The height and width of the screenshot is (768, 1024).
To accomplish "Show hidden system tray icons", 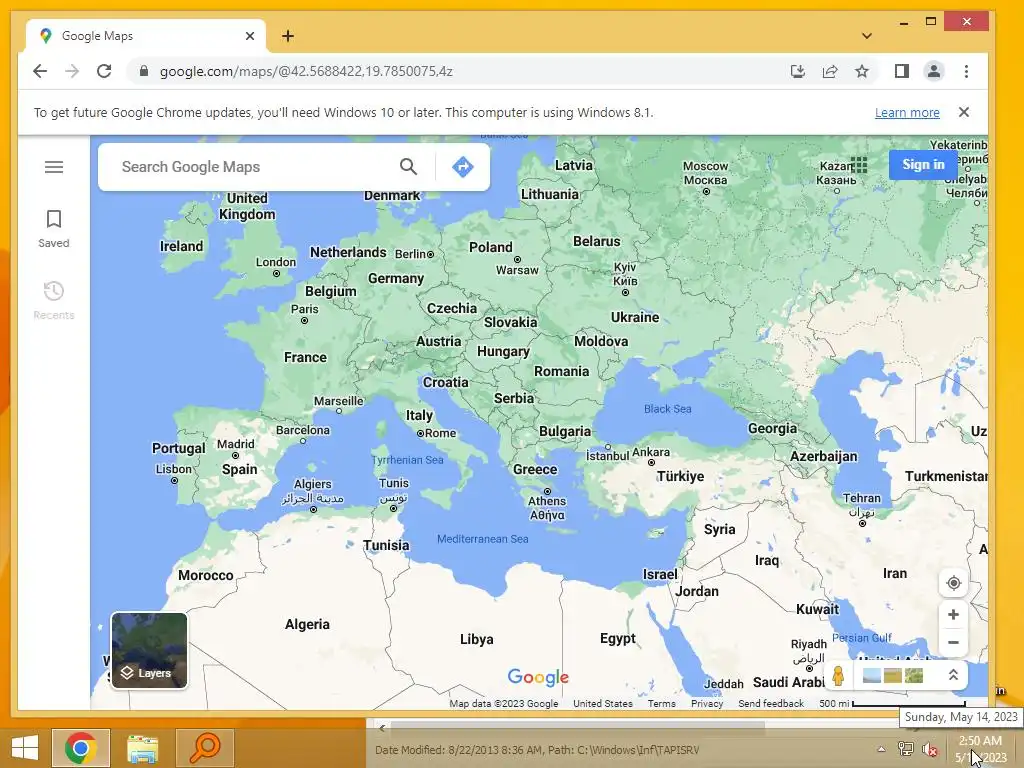I will click(x=881, y=749).
